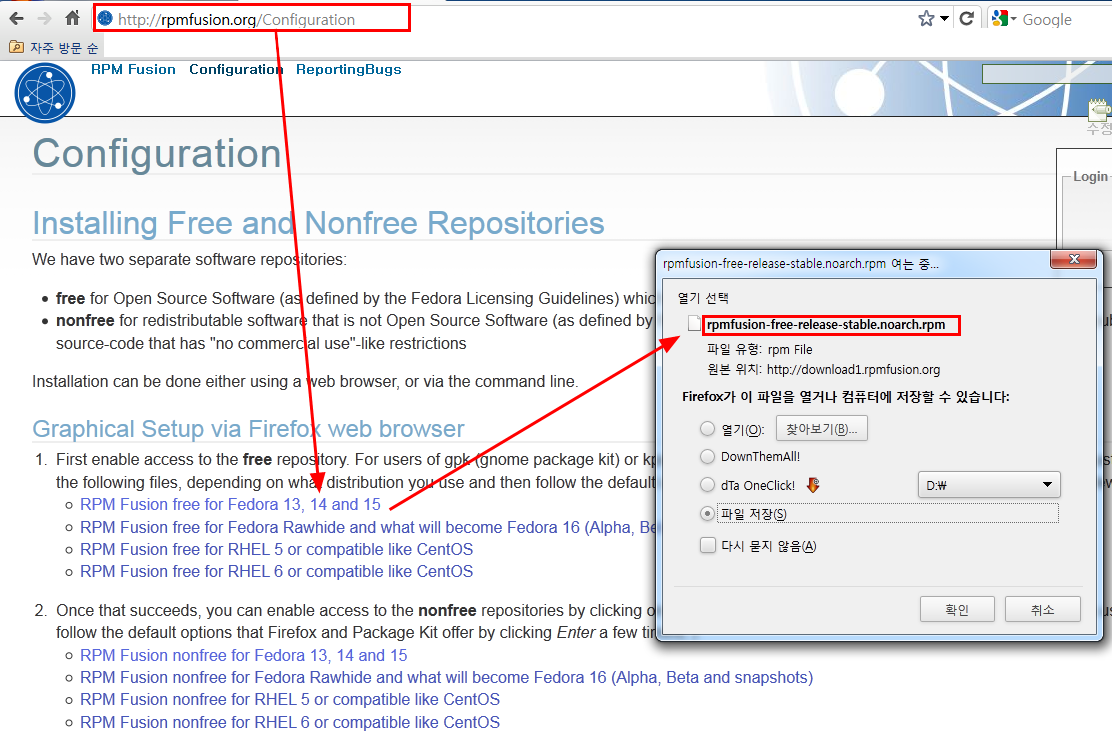
Task: Select the 파일 저장(S) save file radio button
Action: (x=707, y=513)
